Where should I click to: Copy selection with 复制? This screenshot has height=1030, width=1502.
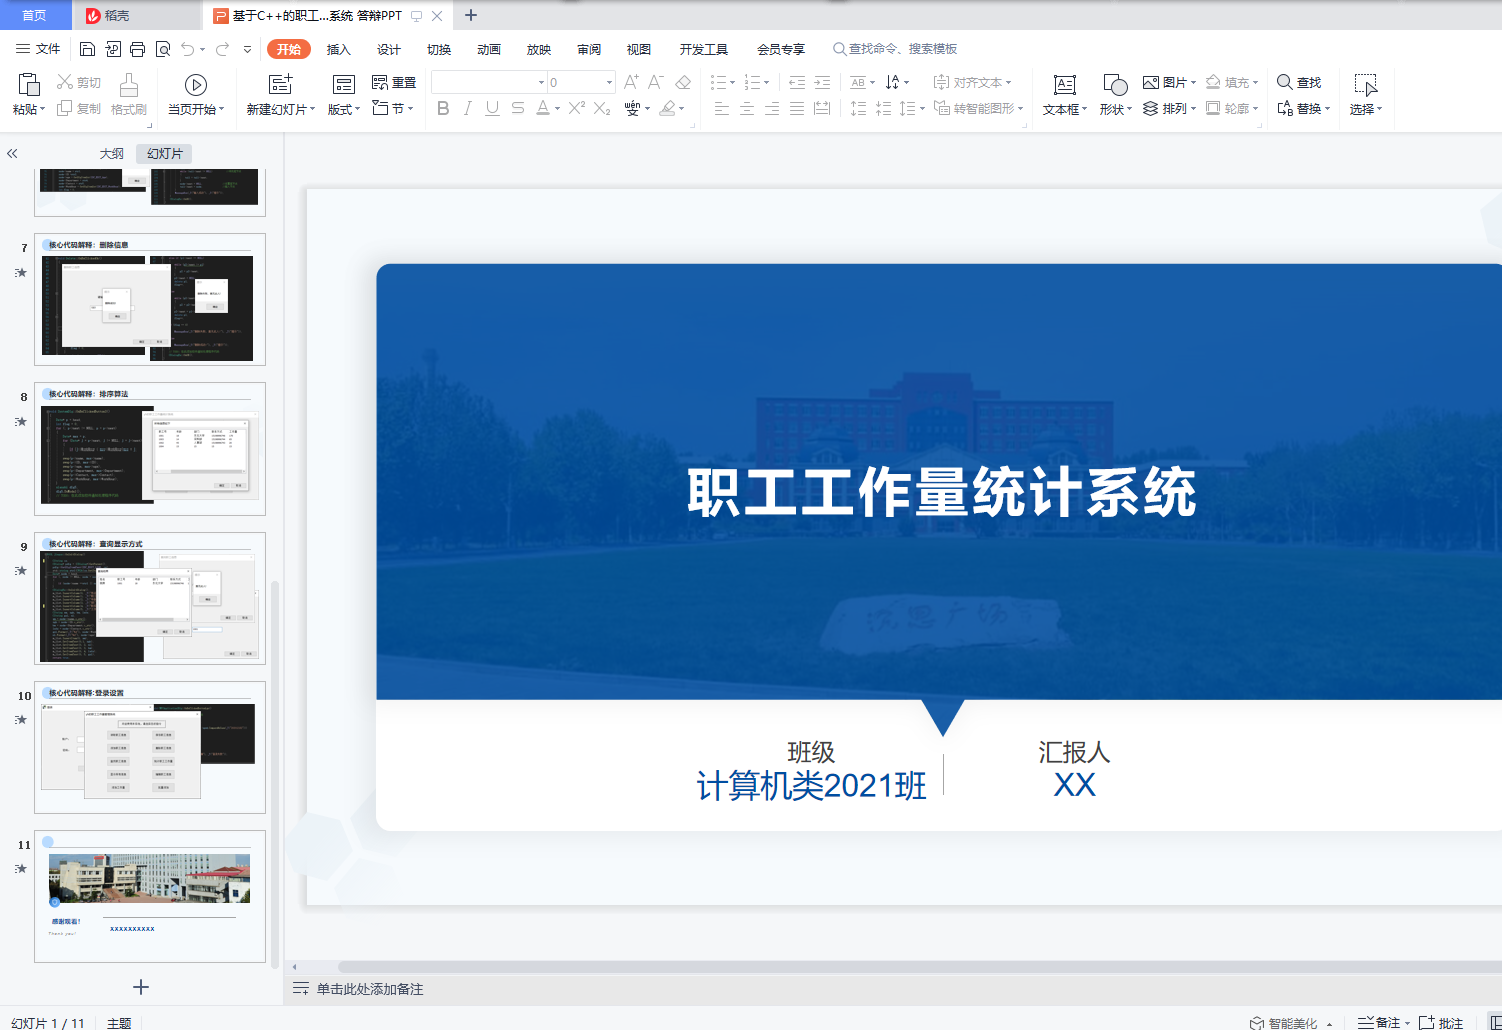point(79,108)
